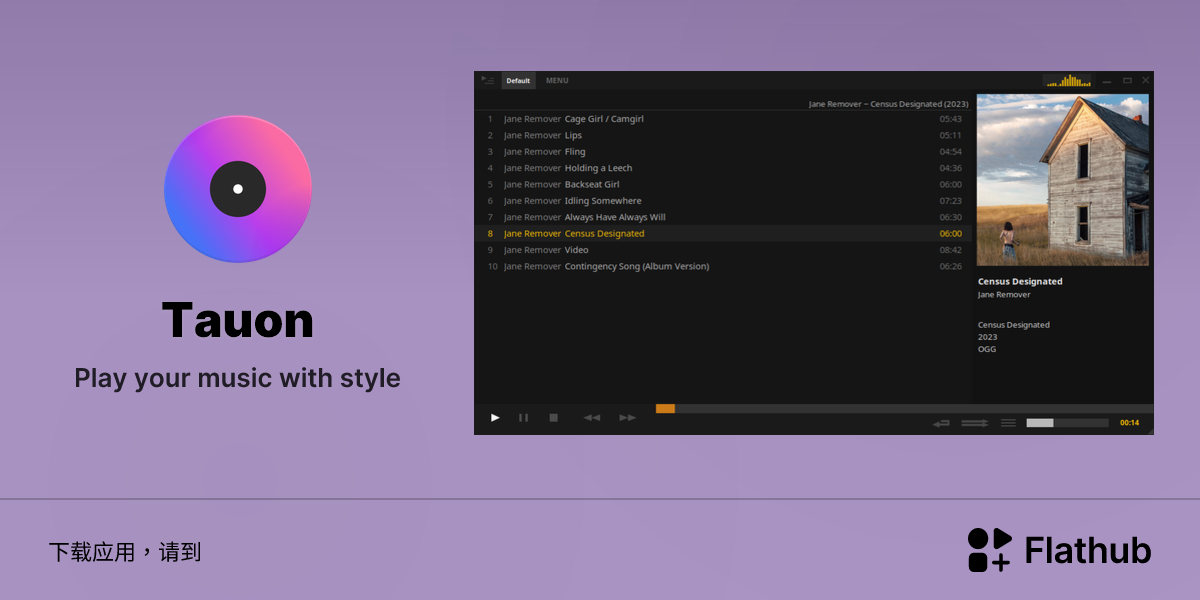Click the Tauon heading text
Viewport: 1200px width, 600px height.
pyautogui.click(x=238, y=320)
